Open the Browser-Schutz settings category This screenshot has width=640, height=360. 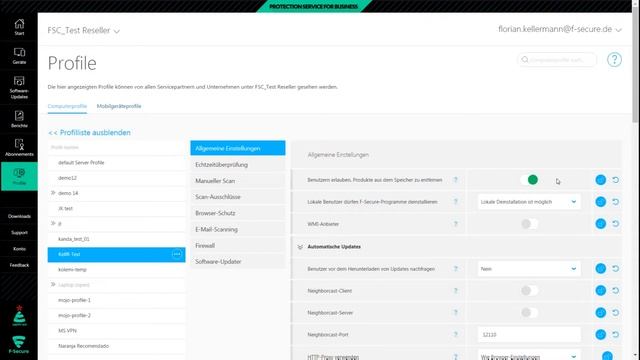tap(238, 213)
